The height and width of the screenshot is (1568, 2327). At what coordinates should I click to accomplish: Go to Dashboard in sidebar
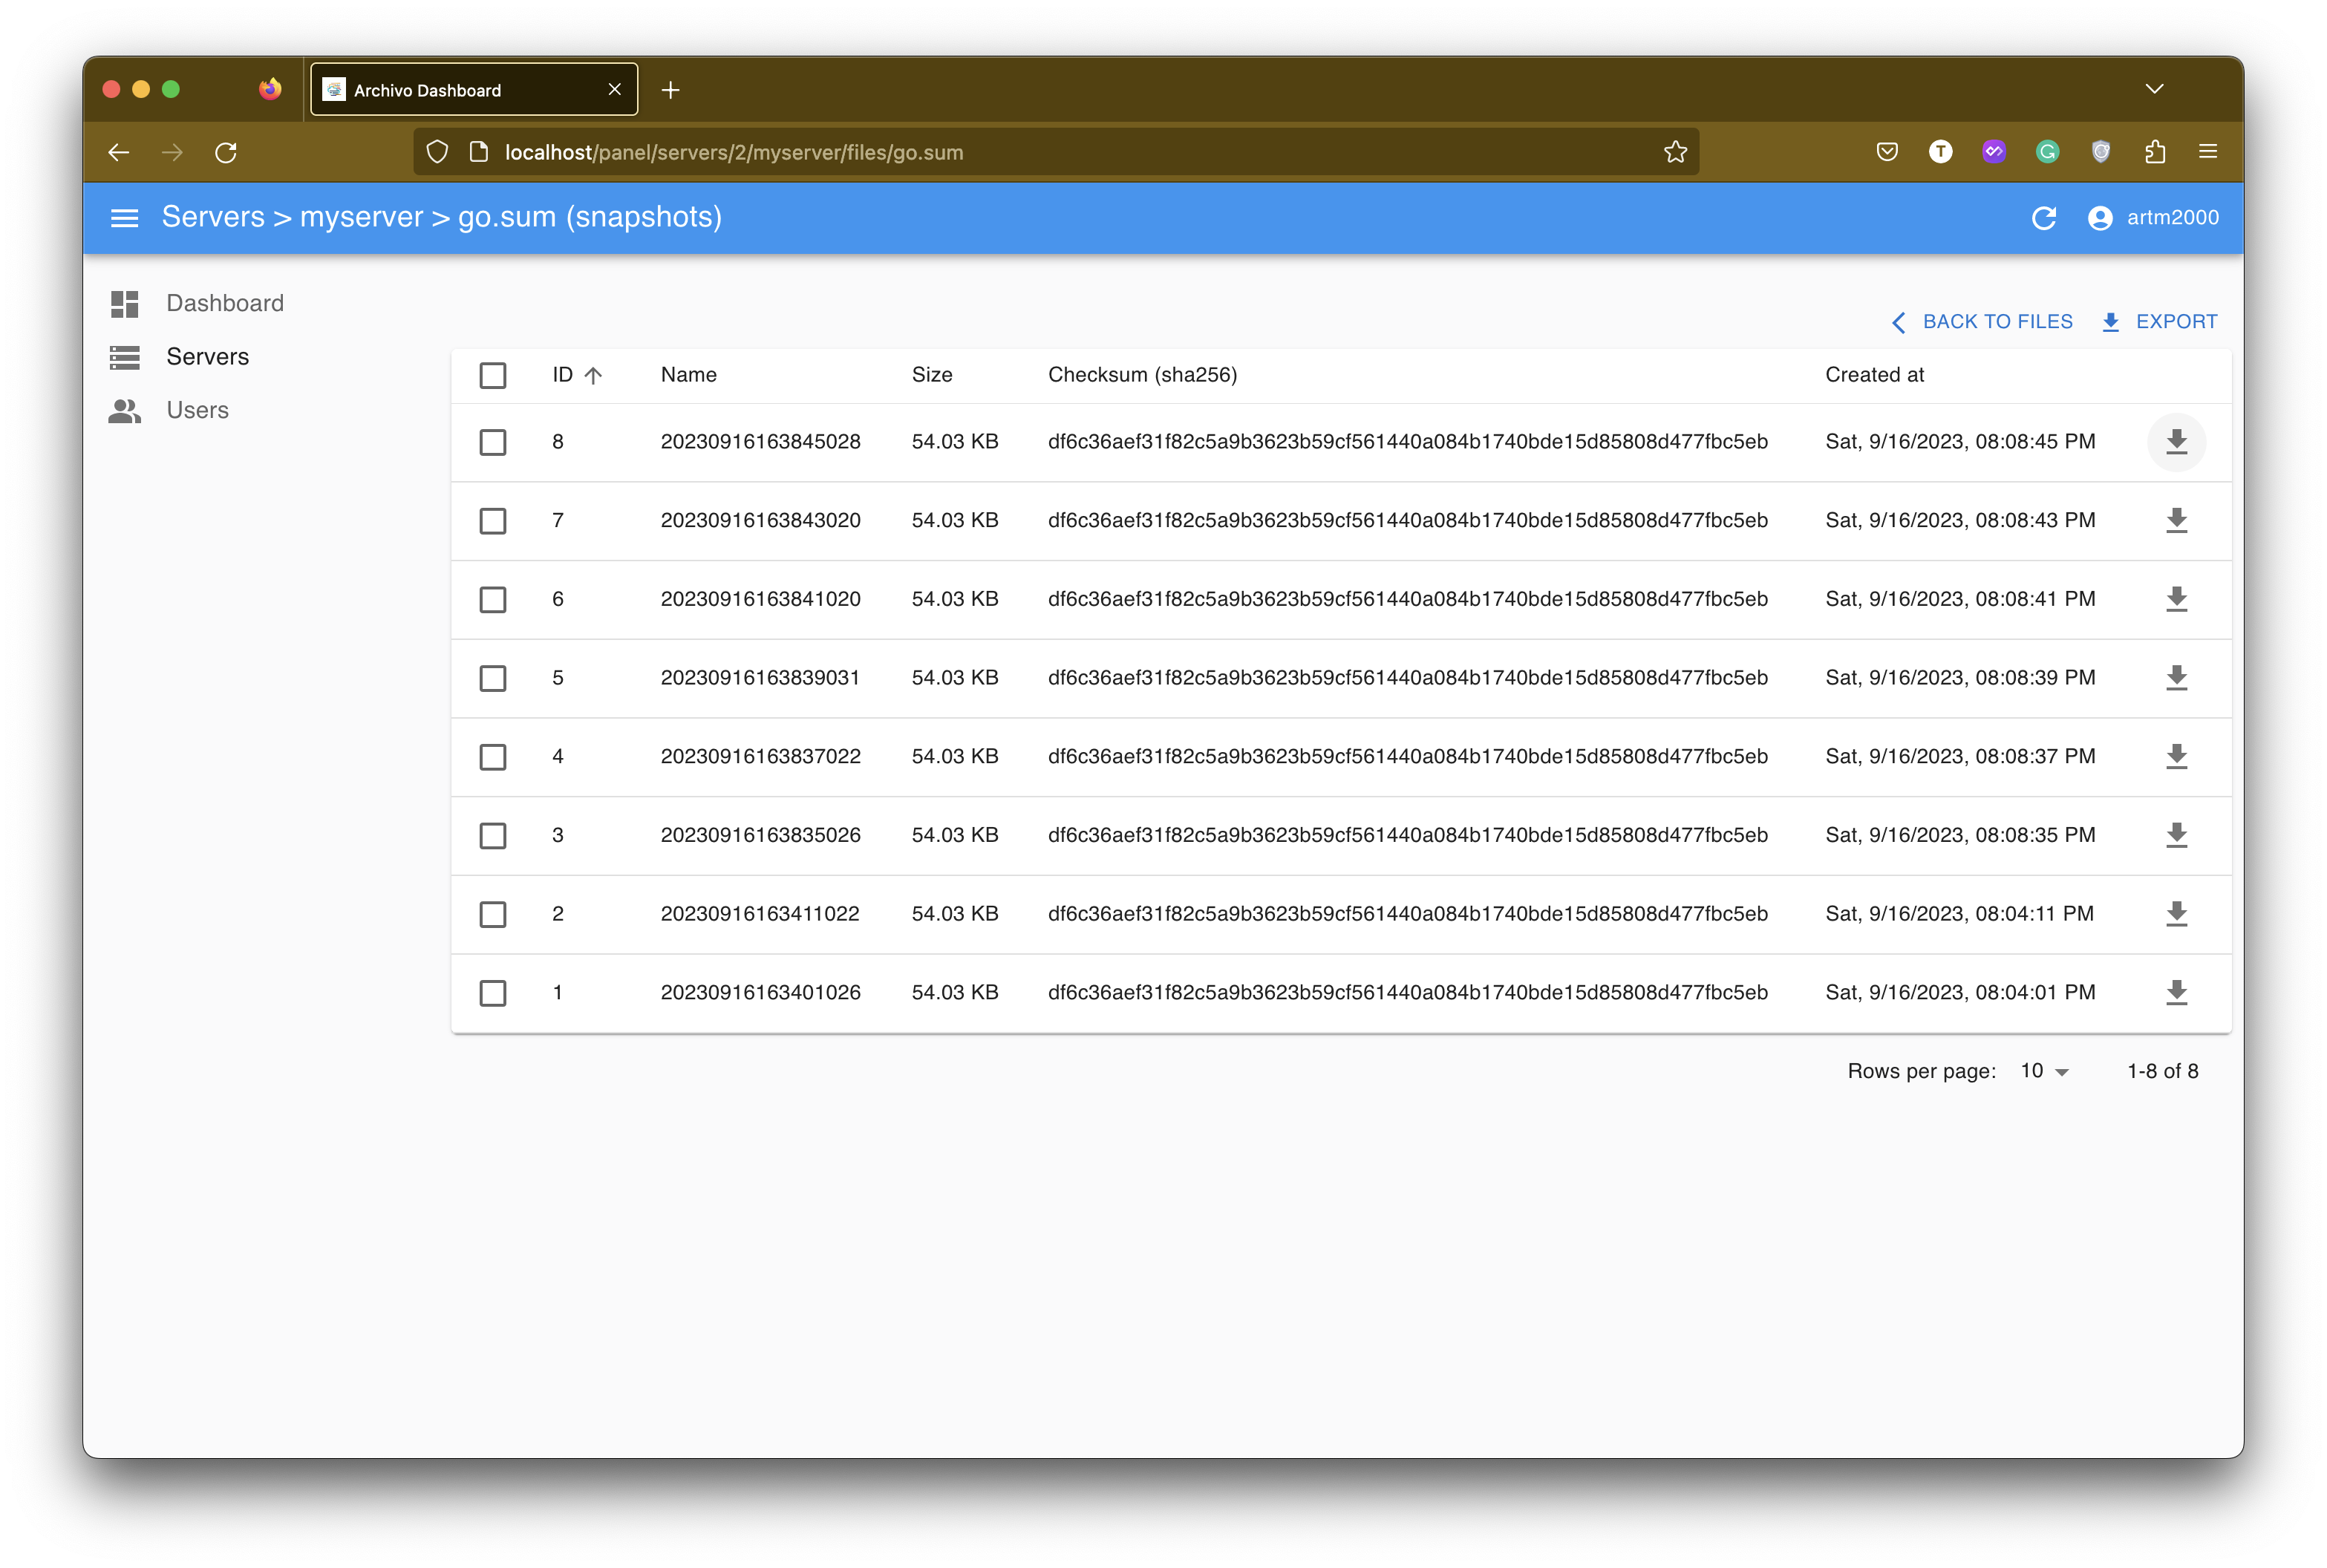point(224,303)
